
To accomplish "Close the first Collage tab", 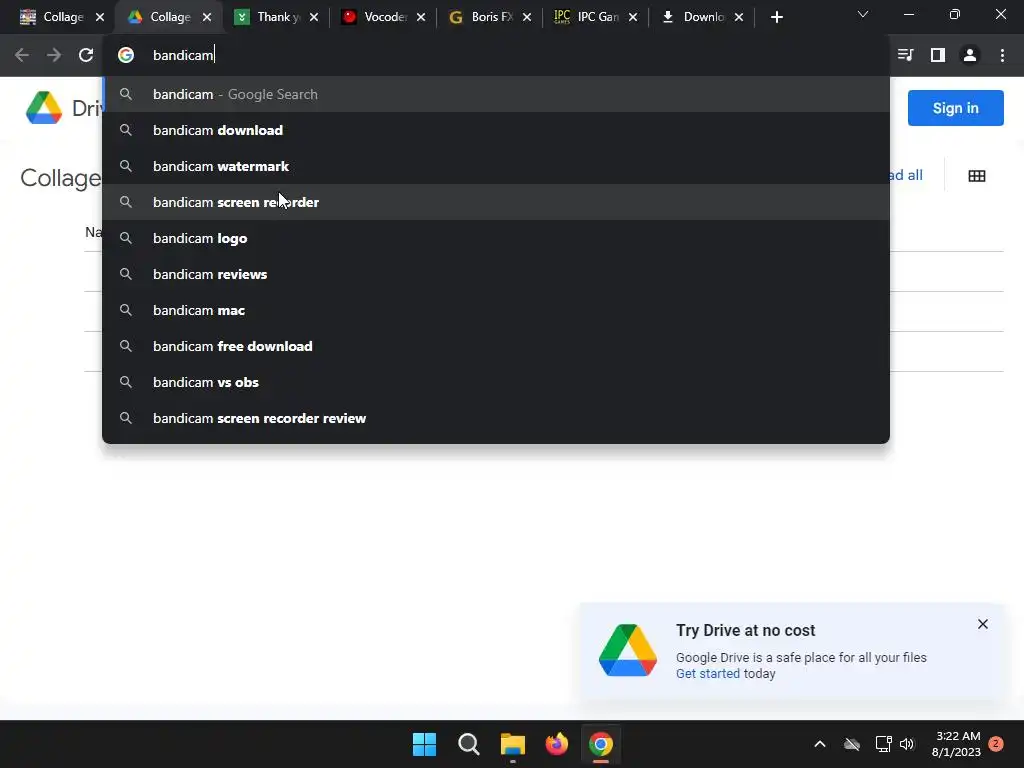I will click(x=100, y=17).
